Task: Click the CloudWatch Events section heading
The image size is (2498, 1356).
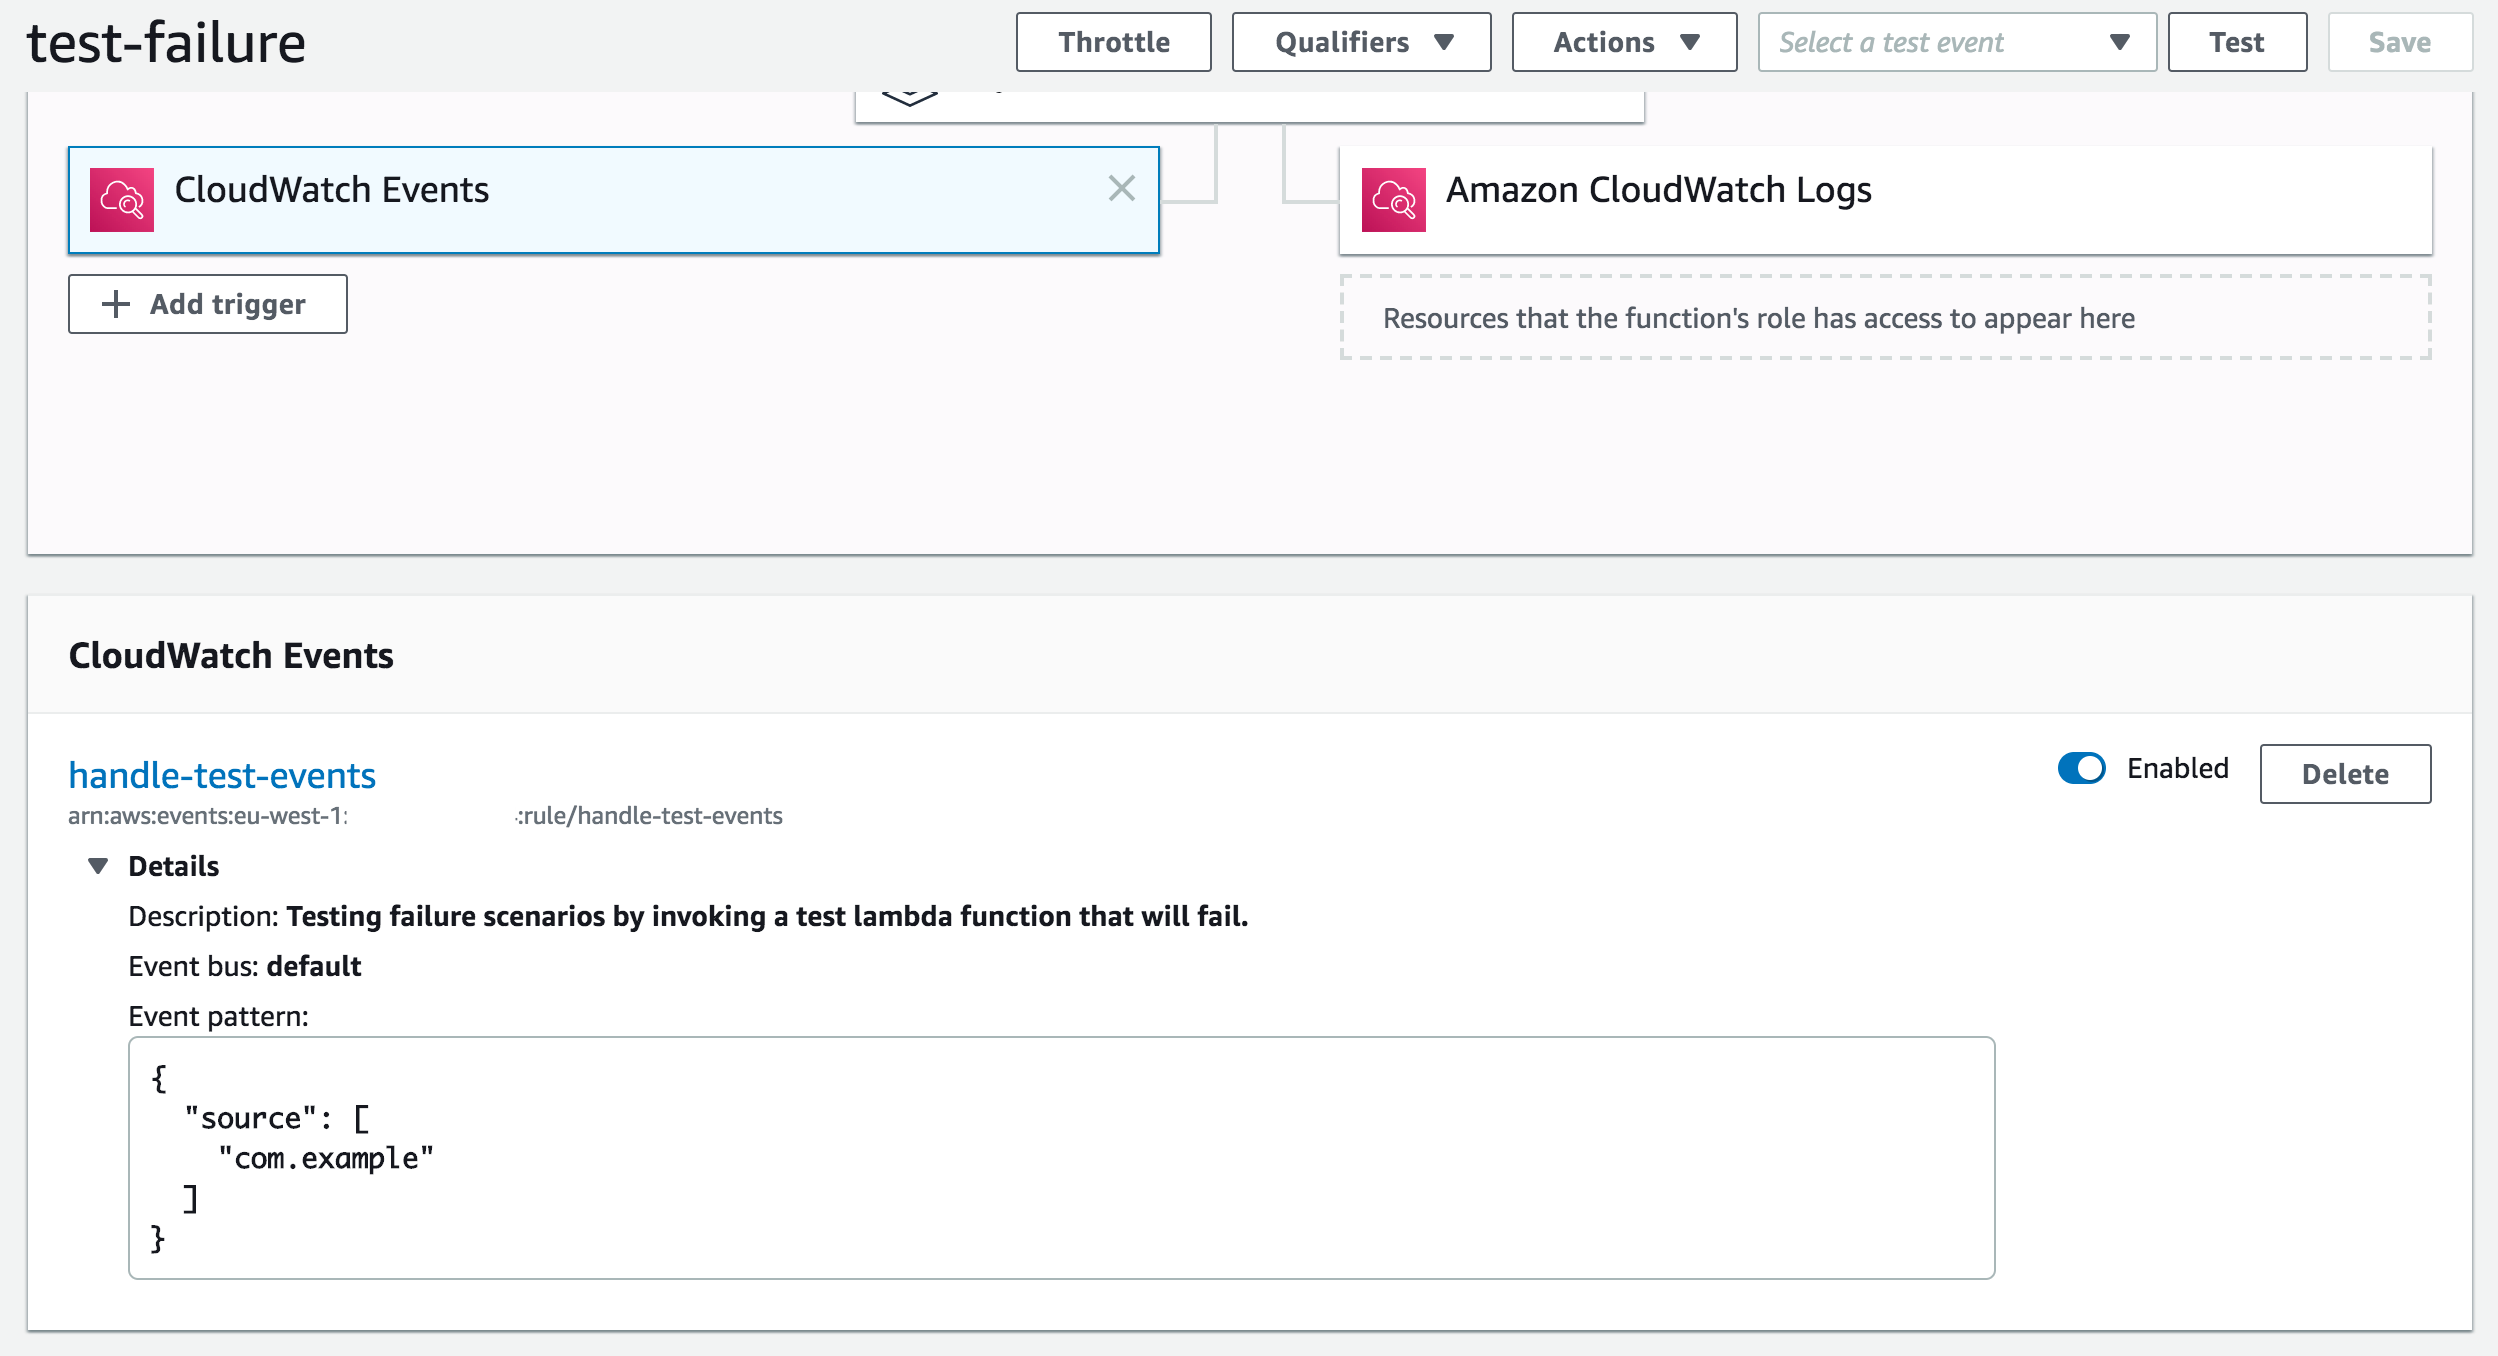Action: point(231,656)
